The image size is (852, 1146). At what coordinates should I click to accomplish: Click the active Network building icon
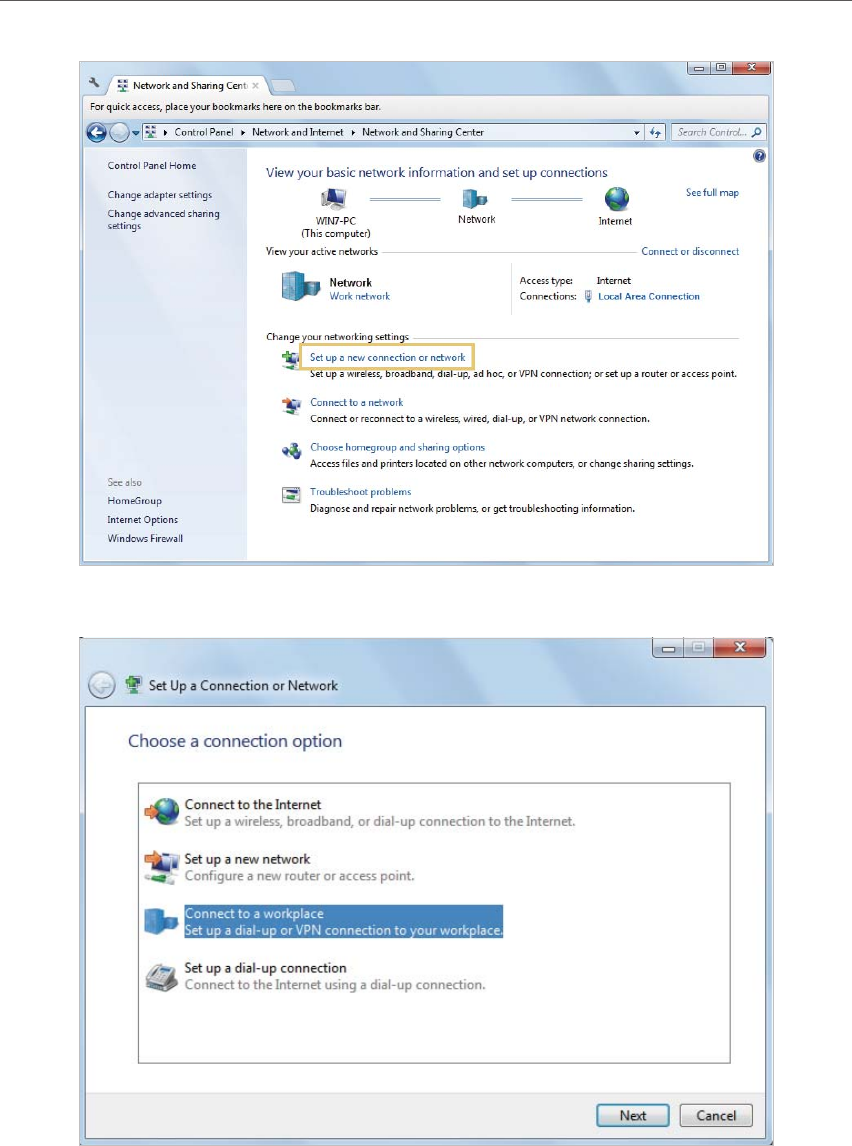(x=300, y=286)
